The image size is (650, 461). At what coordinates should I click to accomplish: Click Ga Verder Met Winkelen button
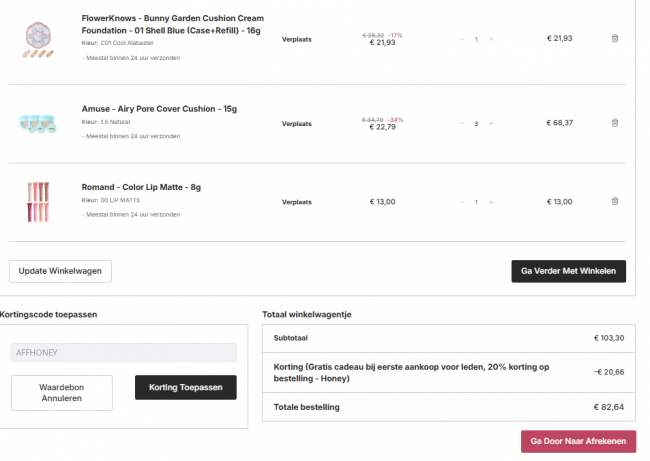[x=568, y=271]
